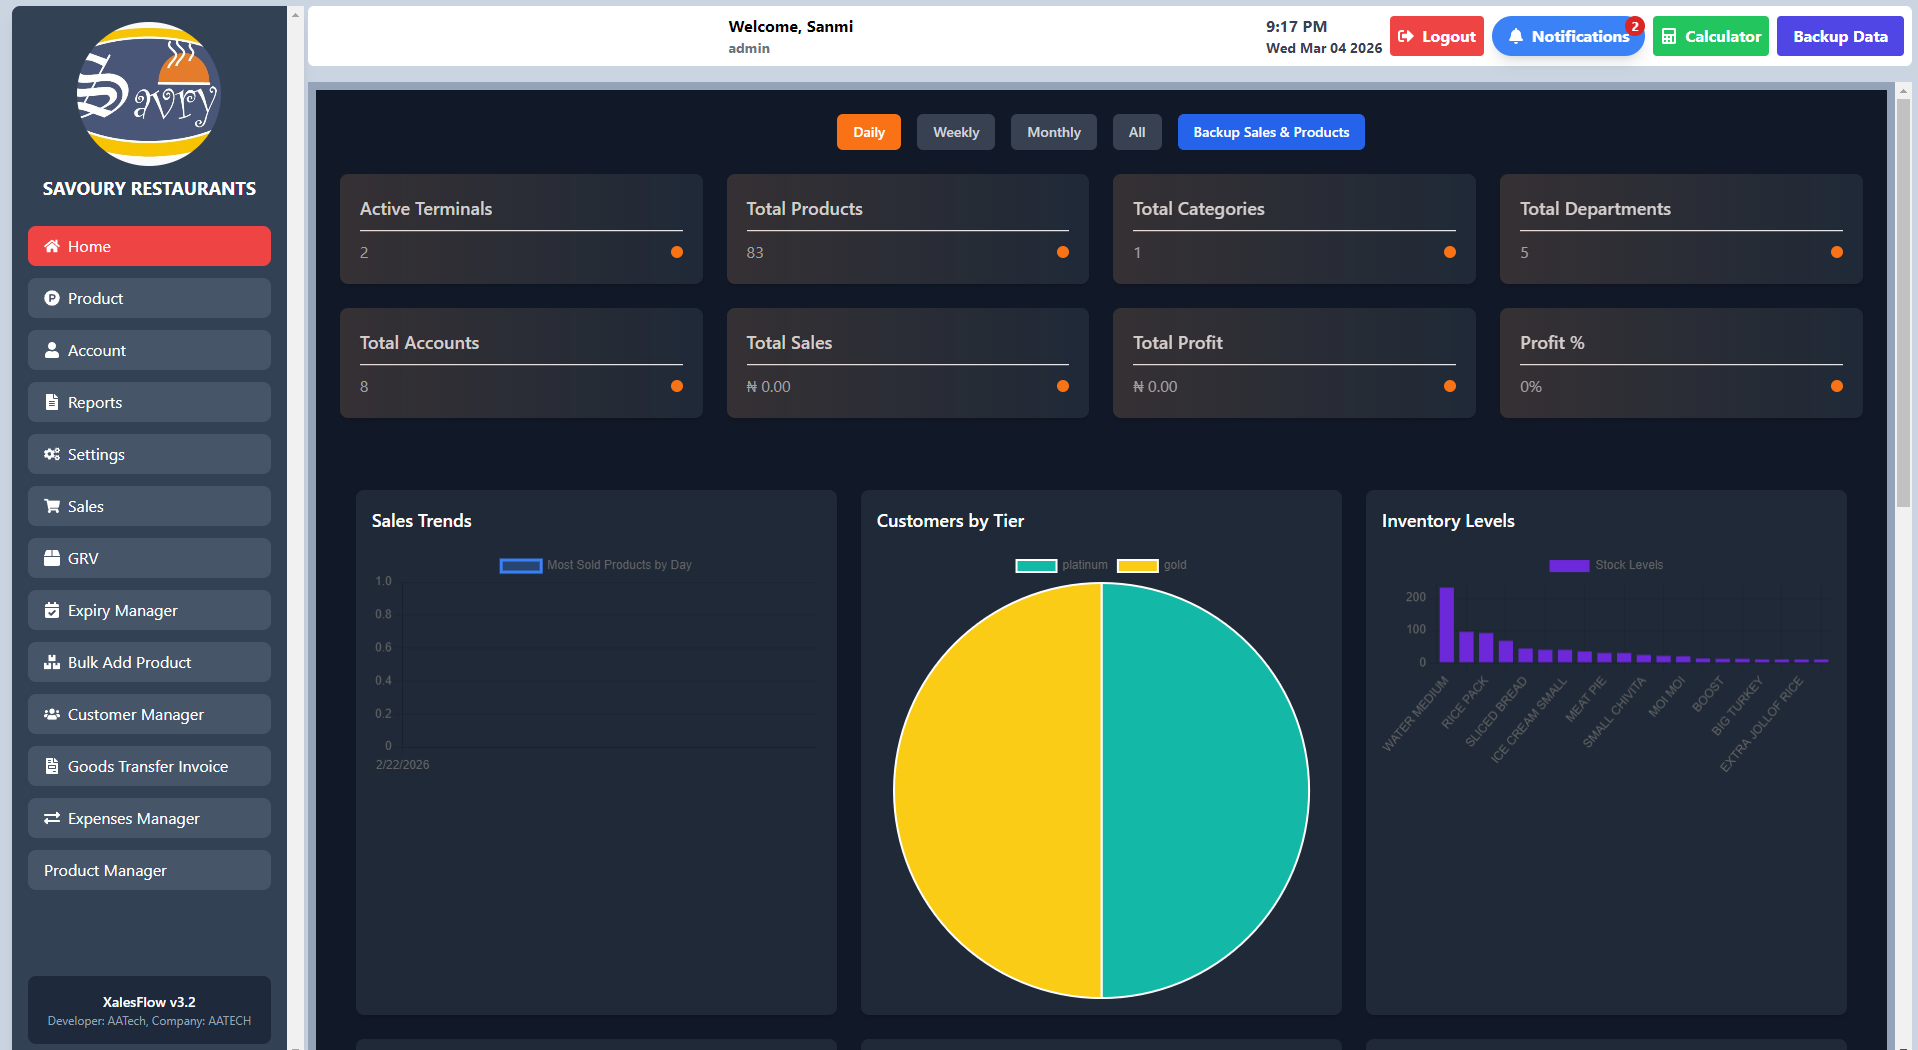
Task: Click the Reports document icon
Action: point(52,402)
